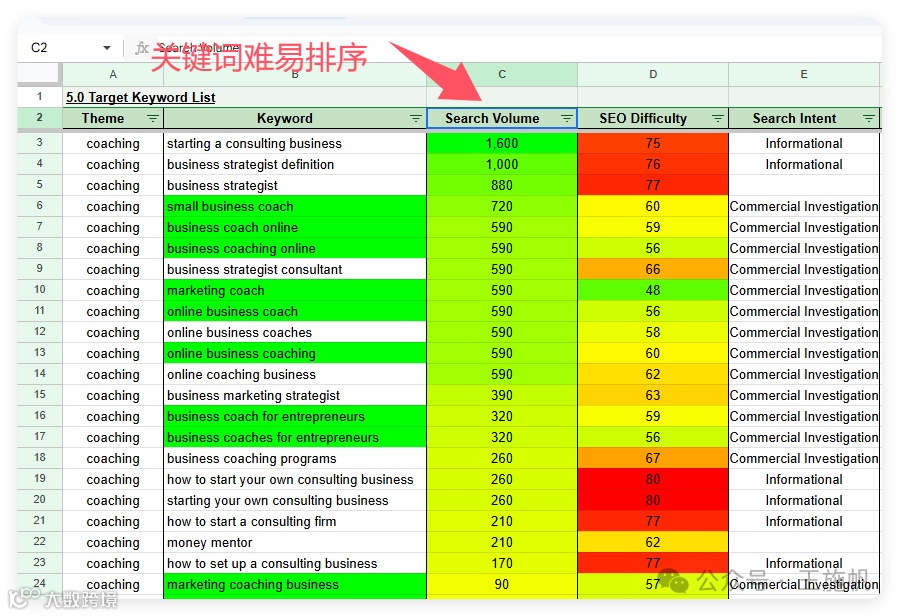Select row 1 header

(40, 97)
